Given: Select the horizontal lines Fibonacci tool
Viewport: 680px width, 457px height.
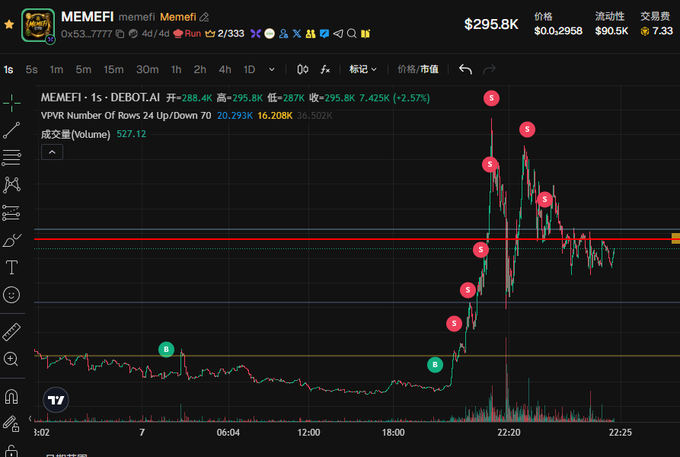Looking at the screenshot, I should point(12,158).
